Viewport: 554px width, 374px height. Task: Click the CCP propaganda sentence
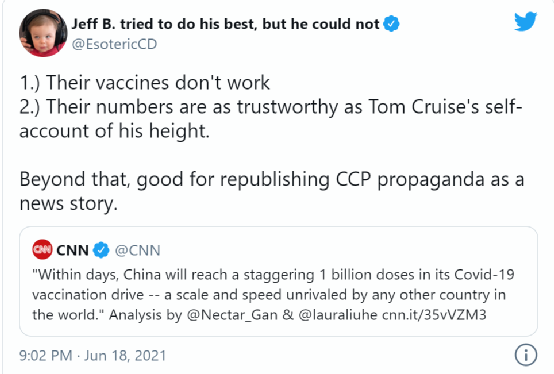click(x=271, y=191)
